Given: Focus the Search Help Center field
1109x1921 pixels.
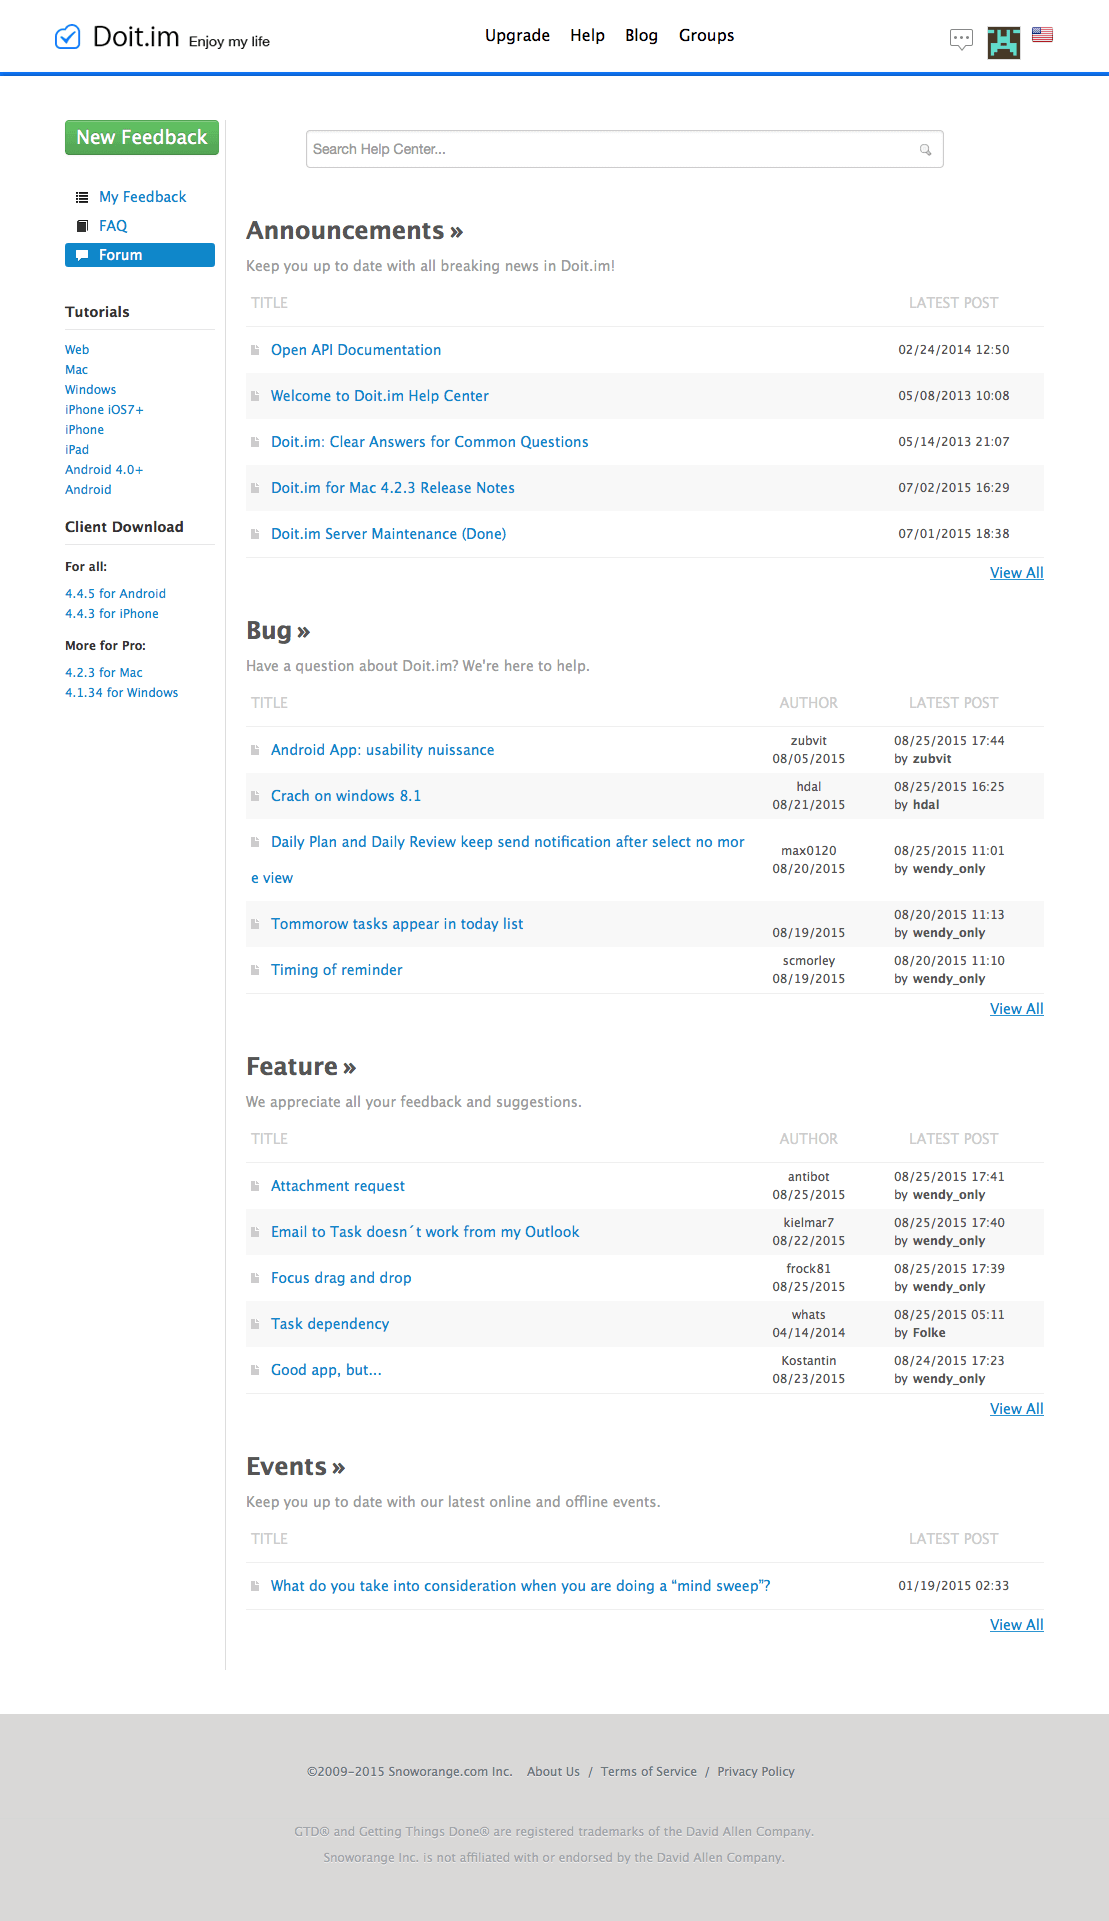Looking at the screenshot, I should [x=610, y=150].
